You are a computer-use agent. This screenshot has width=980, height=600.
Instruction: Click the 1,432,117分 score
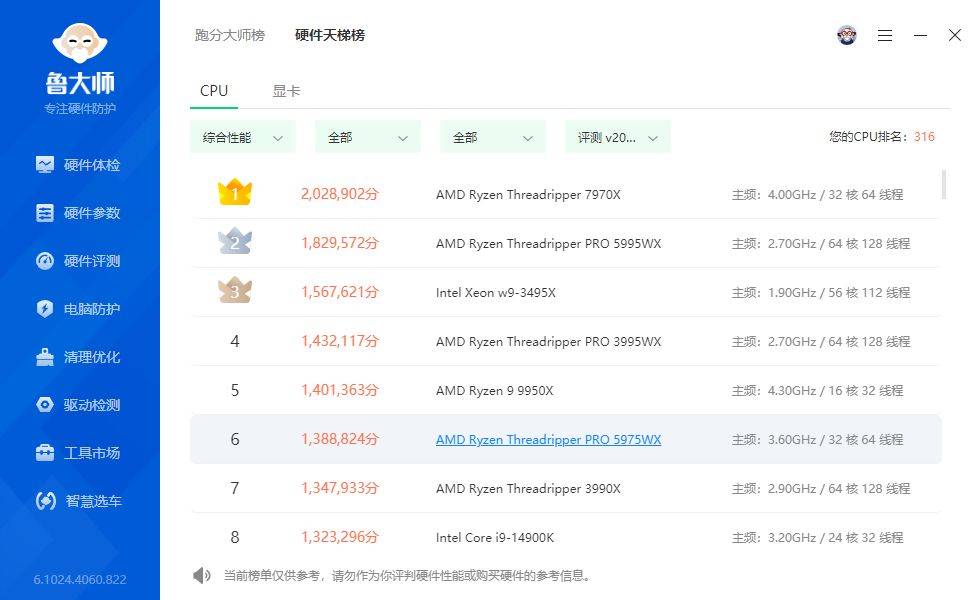tap(339, 341)
